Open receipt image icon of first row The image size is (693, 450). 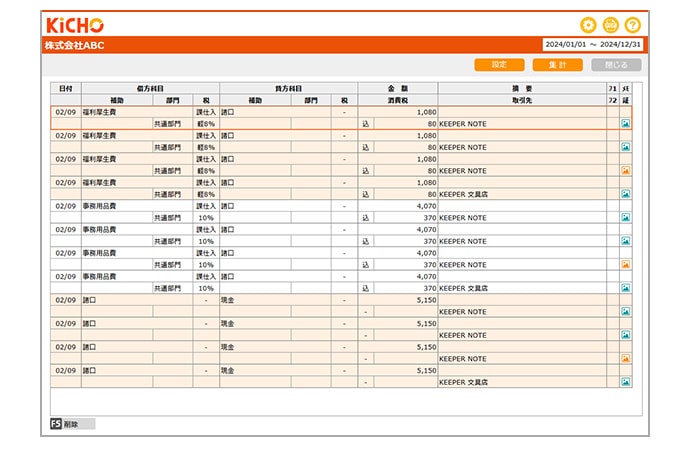[x=626, y=124]
